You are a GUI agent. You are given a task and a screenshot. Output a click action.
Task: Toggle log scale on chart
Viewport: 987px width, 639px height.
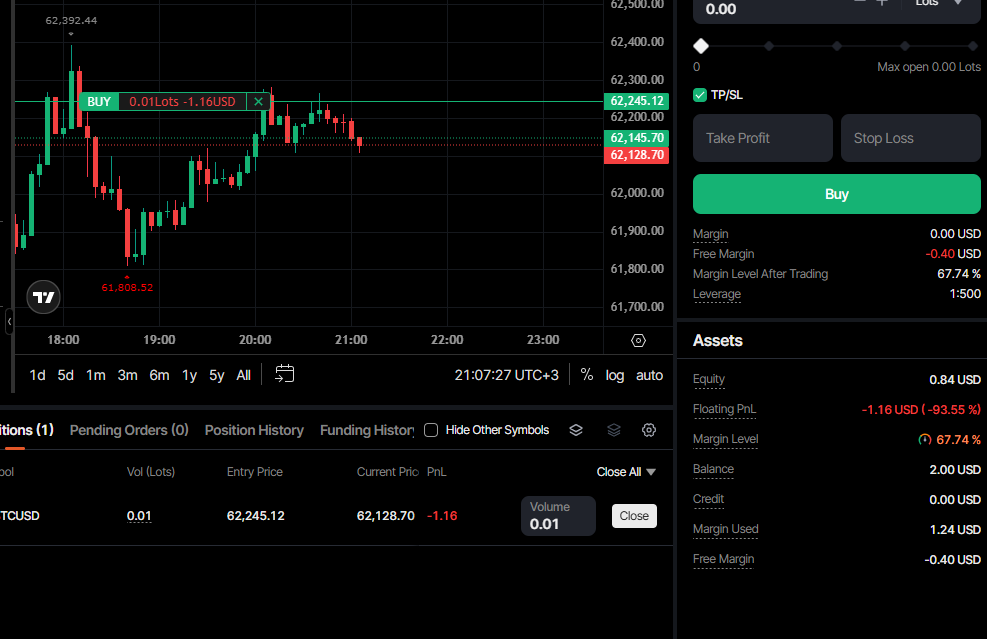615,375
